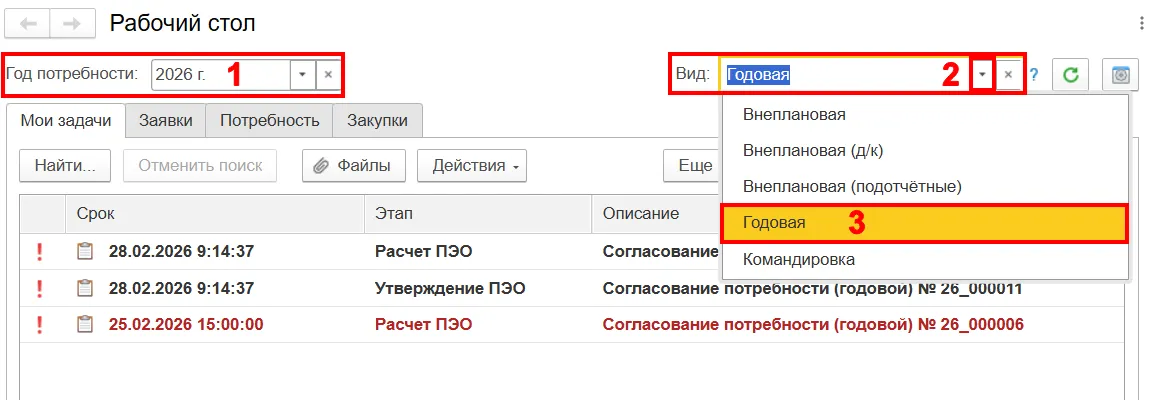1150x400 pixels.
Task: Choose Внеплановая (подотчётные) option
Action: tap(925, 186)
